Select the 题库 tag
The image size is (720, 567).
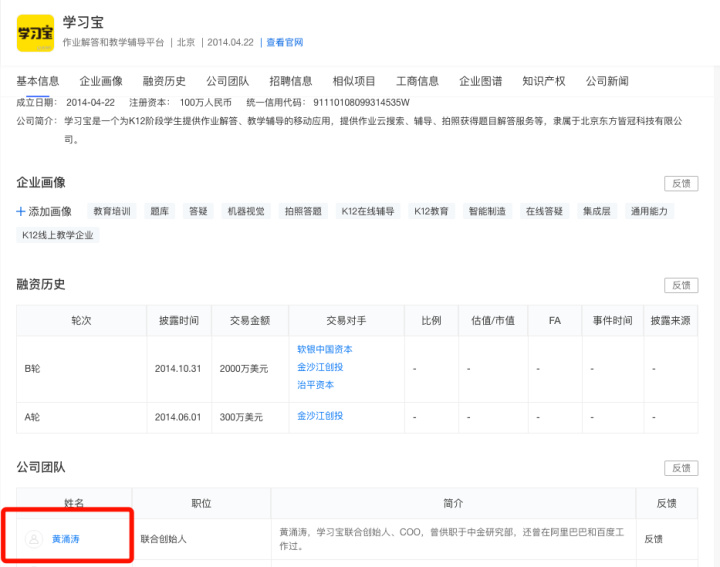(159, 211)
